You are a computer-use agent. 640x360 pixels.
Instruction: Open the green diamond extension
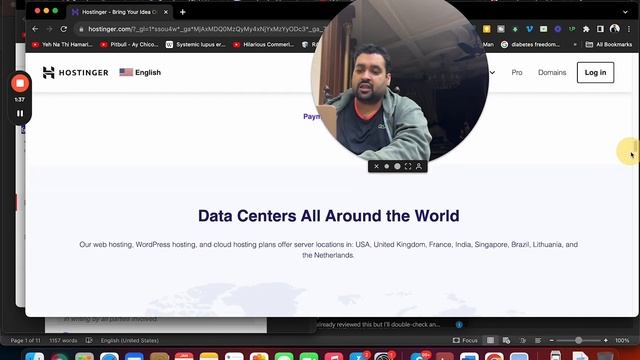pyautogui.click(x=515, y=29)
